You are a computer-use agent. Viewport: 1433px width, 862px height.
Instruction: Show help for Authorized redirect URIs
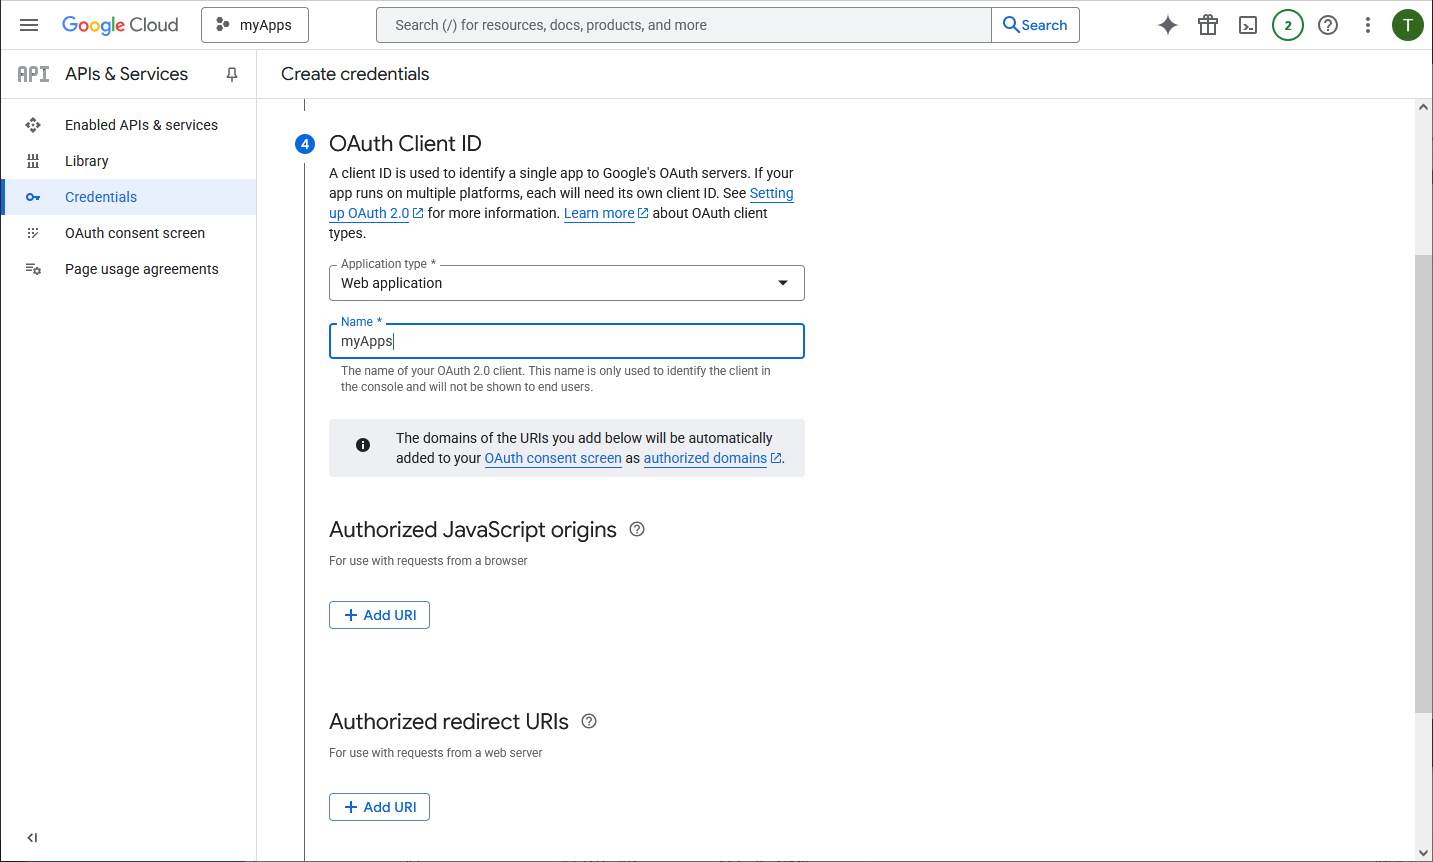pyautogui.click(x=589, y=721)
